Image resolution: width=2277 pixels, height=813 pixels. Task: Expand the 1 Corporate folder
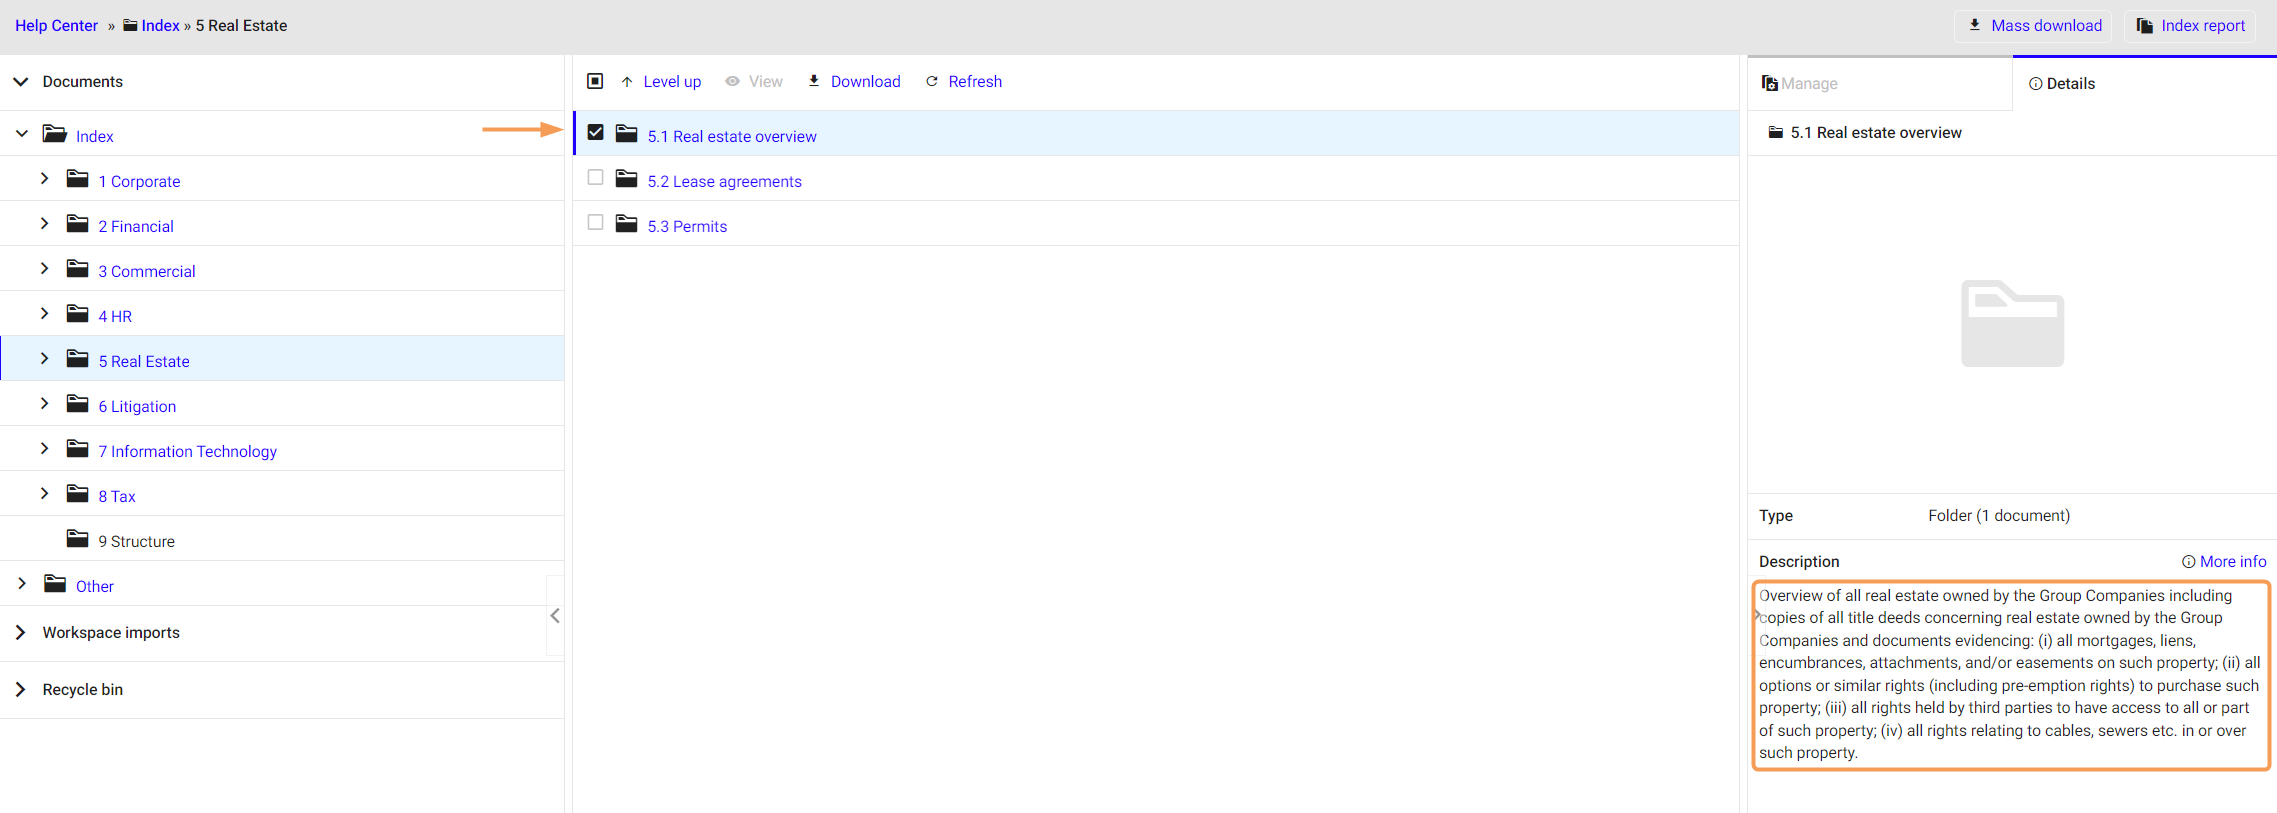44,179
